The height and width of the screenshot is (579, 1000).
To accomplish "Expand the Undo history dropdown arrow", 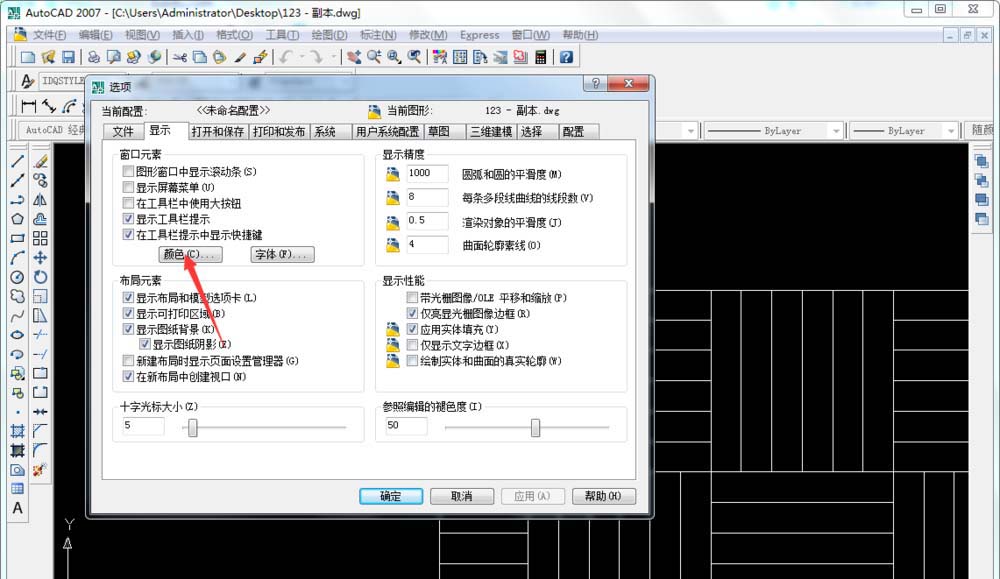I will coord(301,57).
